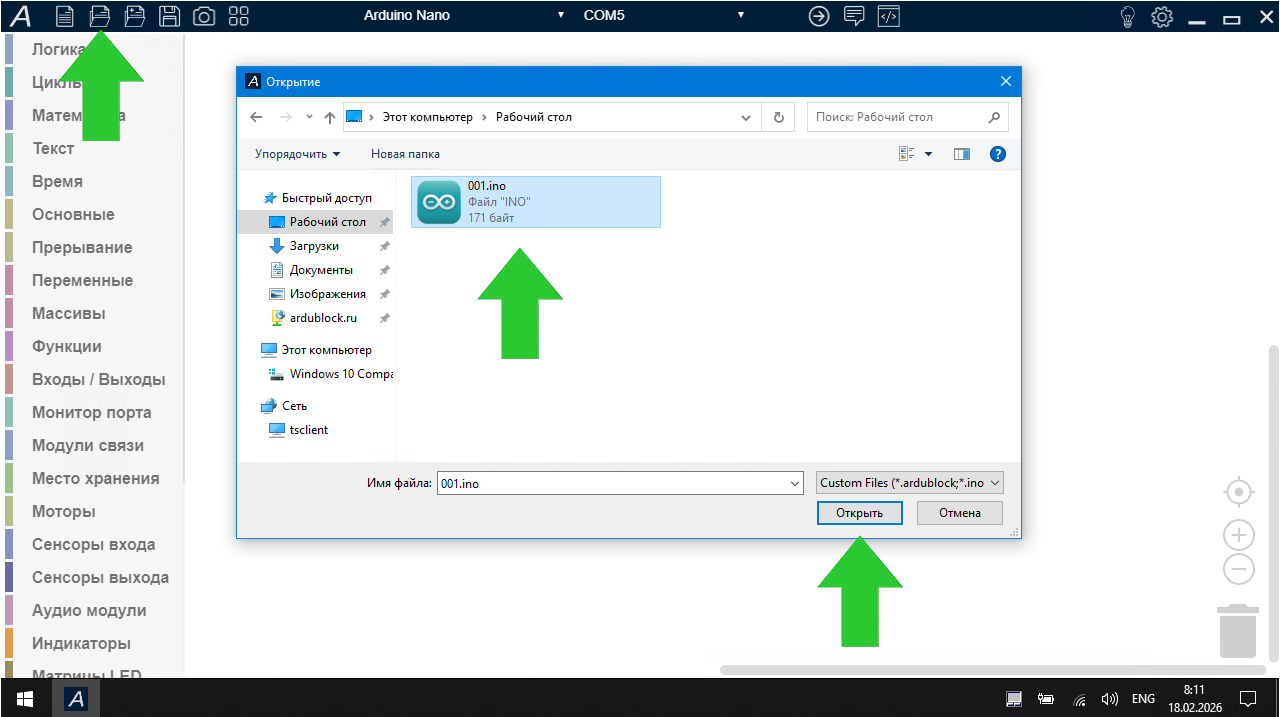
Task: Open the Упорядочить menu
Action: pos(297,154)
